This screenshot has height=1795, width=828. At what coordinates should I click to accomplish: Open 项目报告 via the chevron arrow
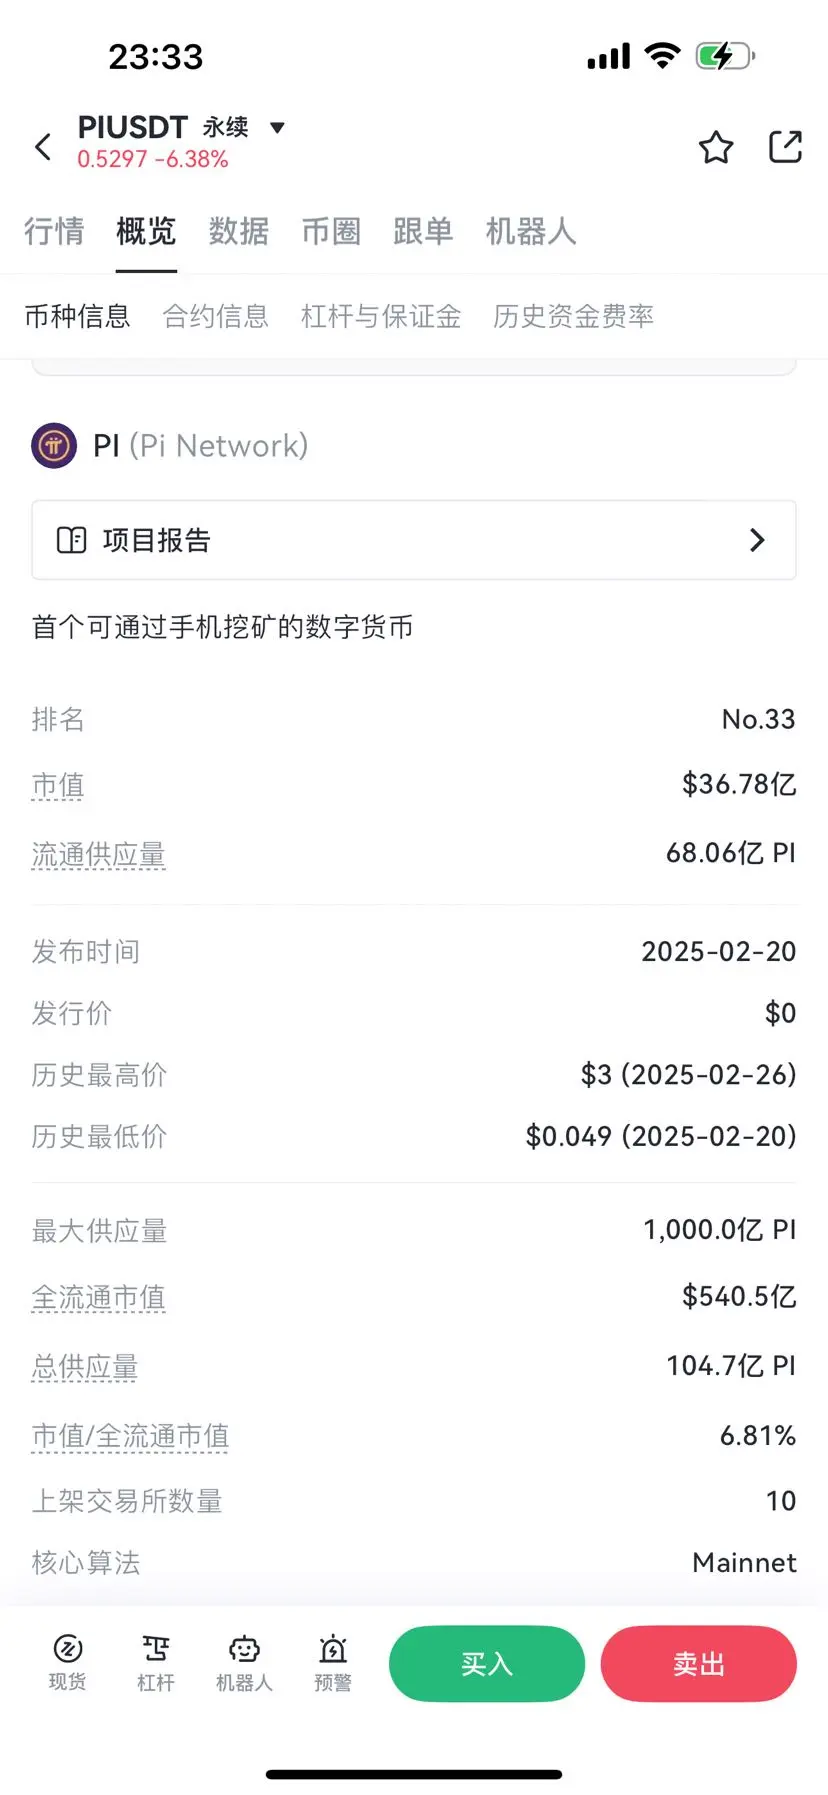(757, 540)
